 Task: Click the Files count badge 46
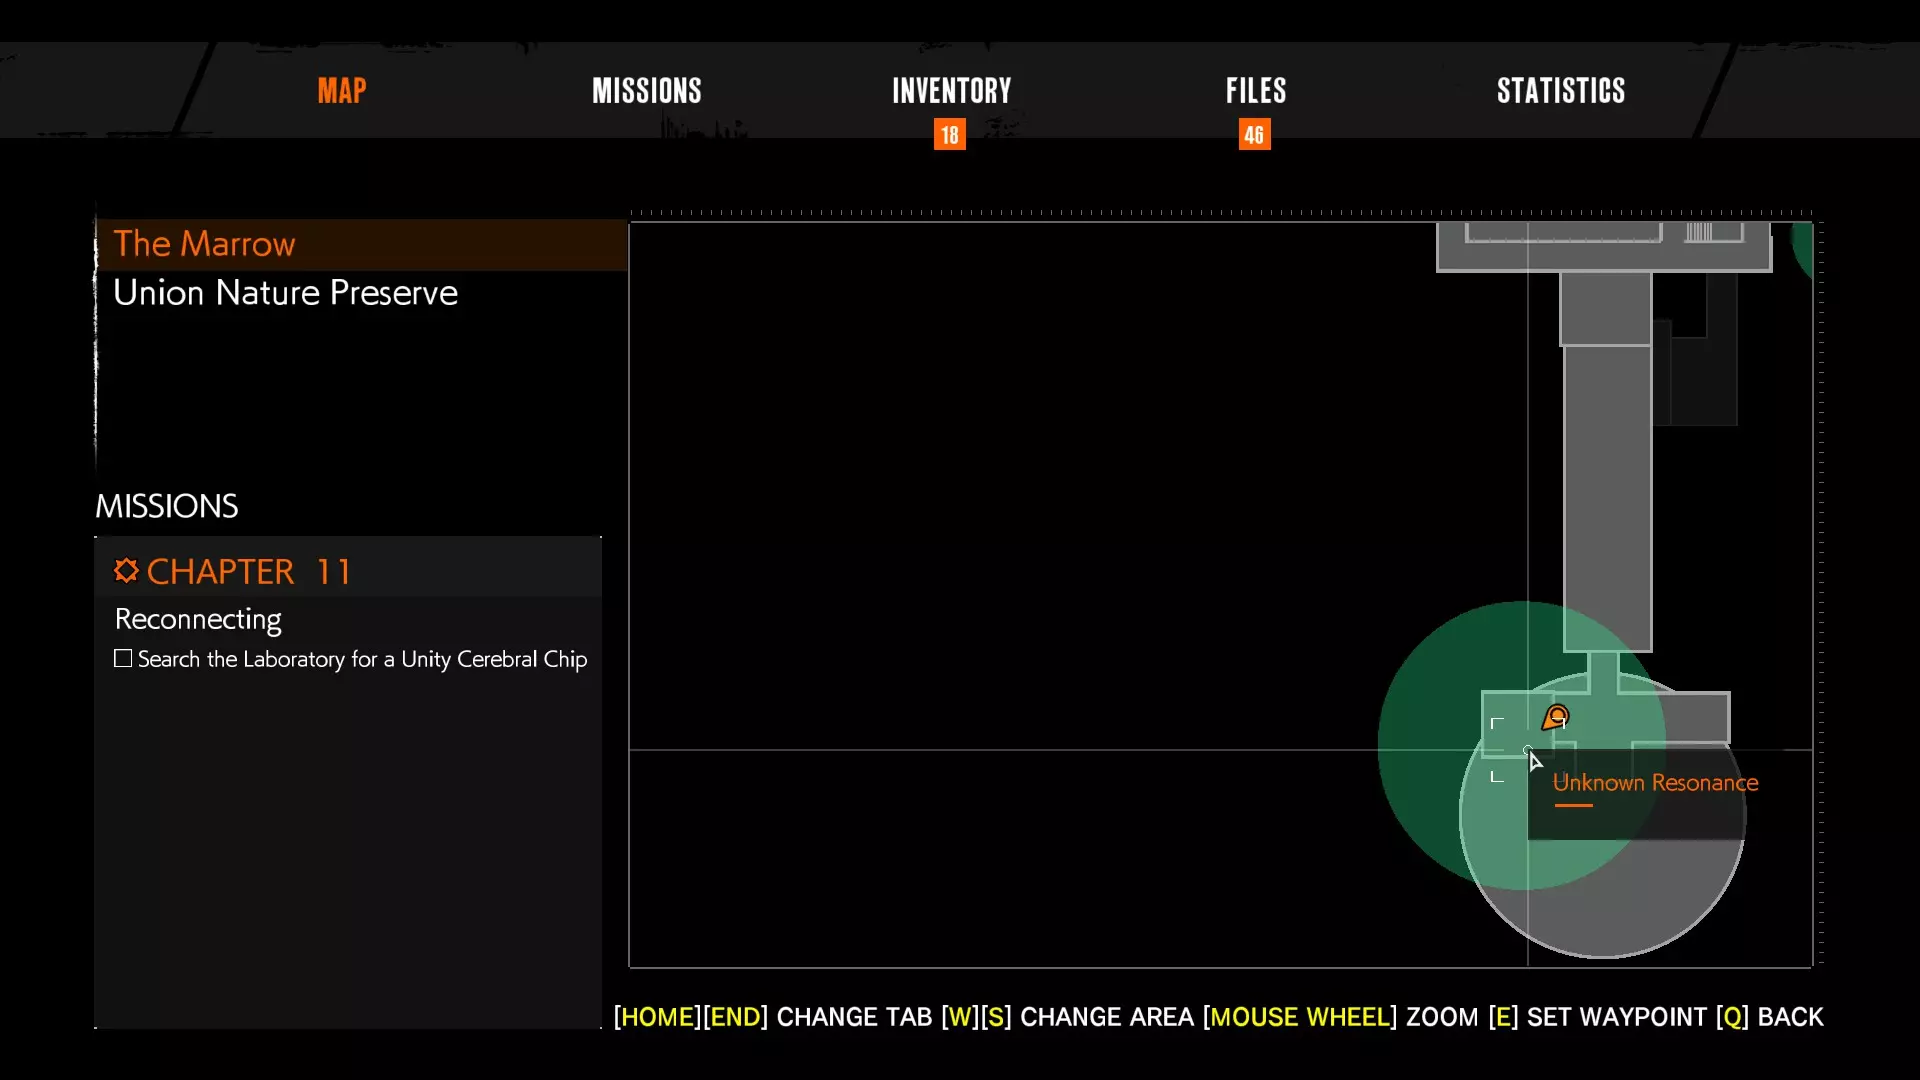point(1254,134)
